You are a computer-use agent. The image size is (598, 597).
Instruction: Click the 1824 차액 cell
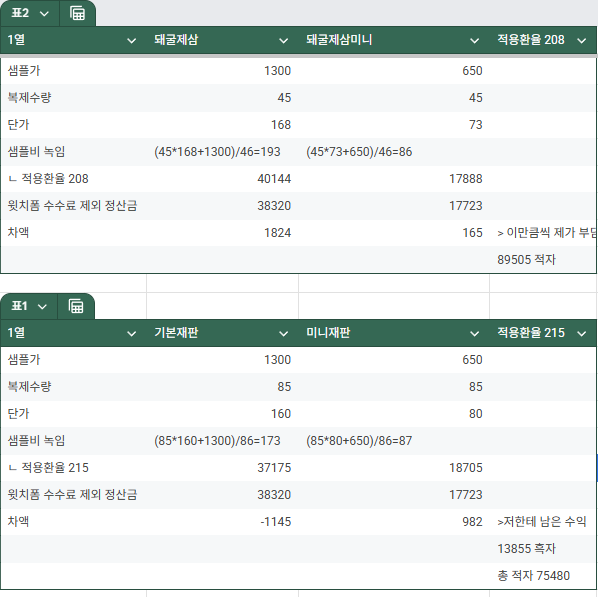(222, 233)
